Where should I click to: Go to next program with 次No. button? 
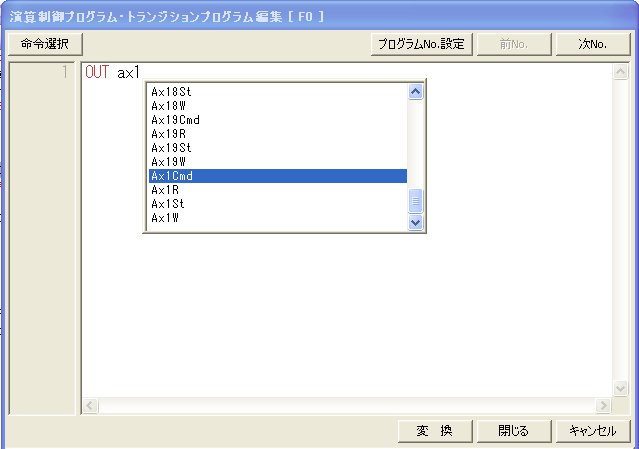point(593,44)
